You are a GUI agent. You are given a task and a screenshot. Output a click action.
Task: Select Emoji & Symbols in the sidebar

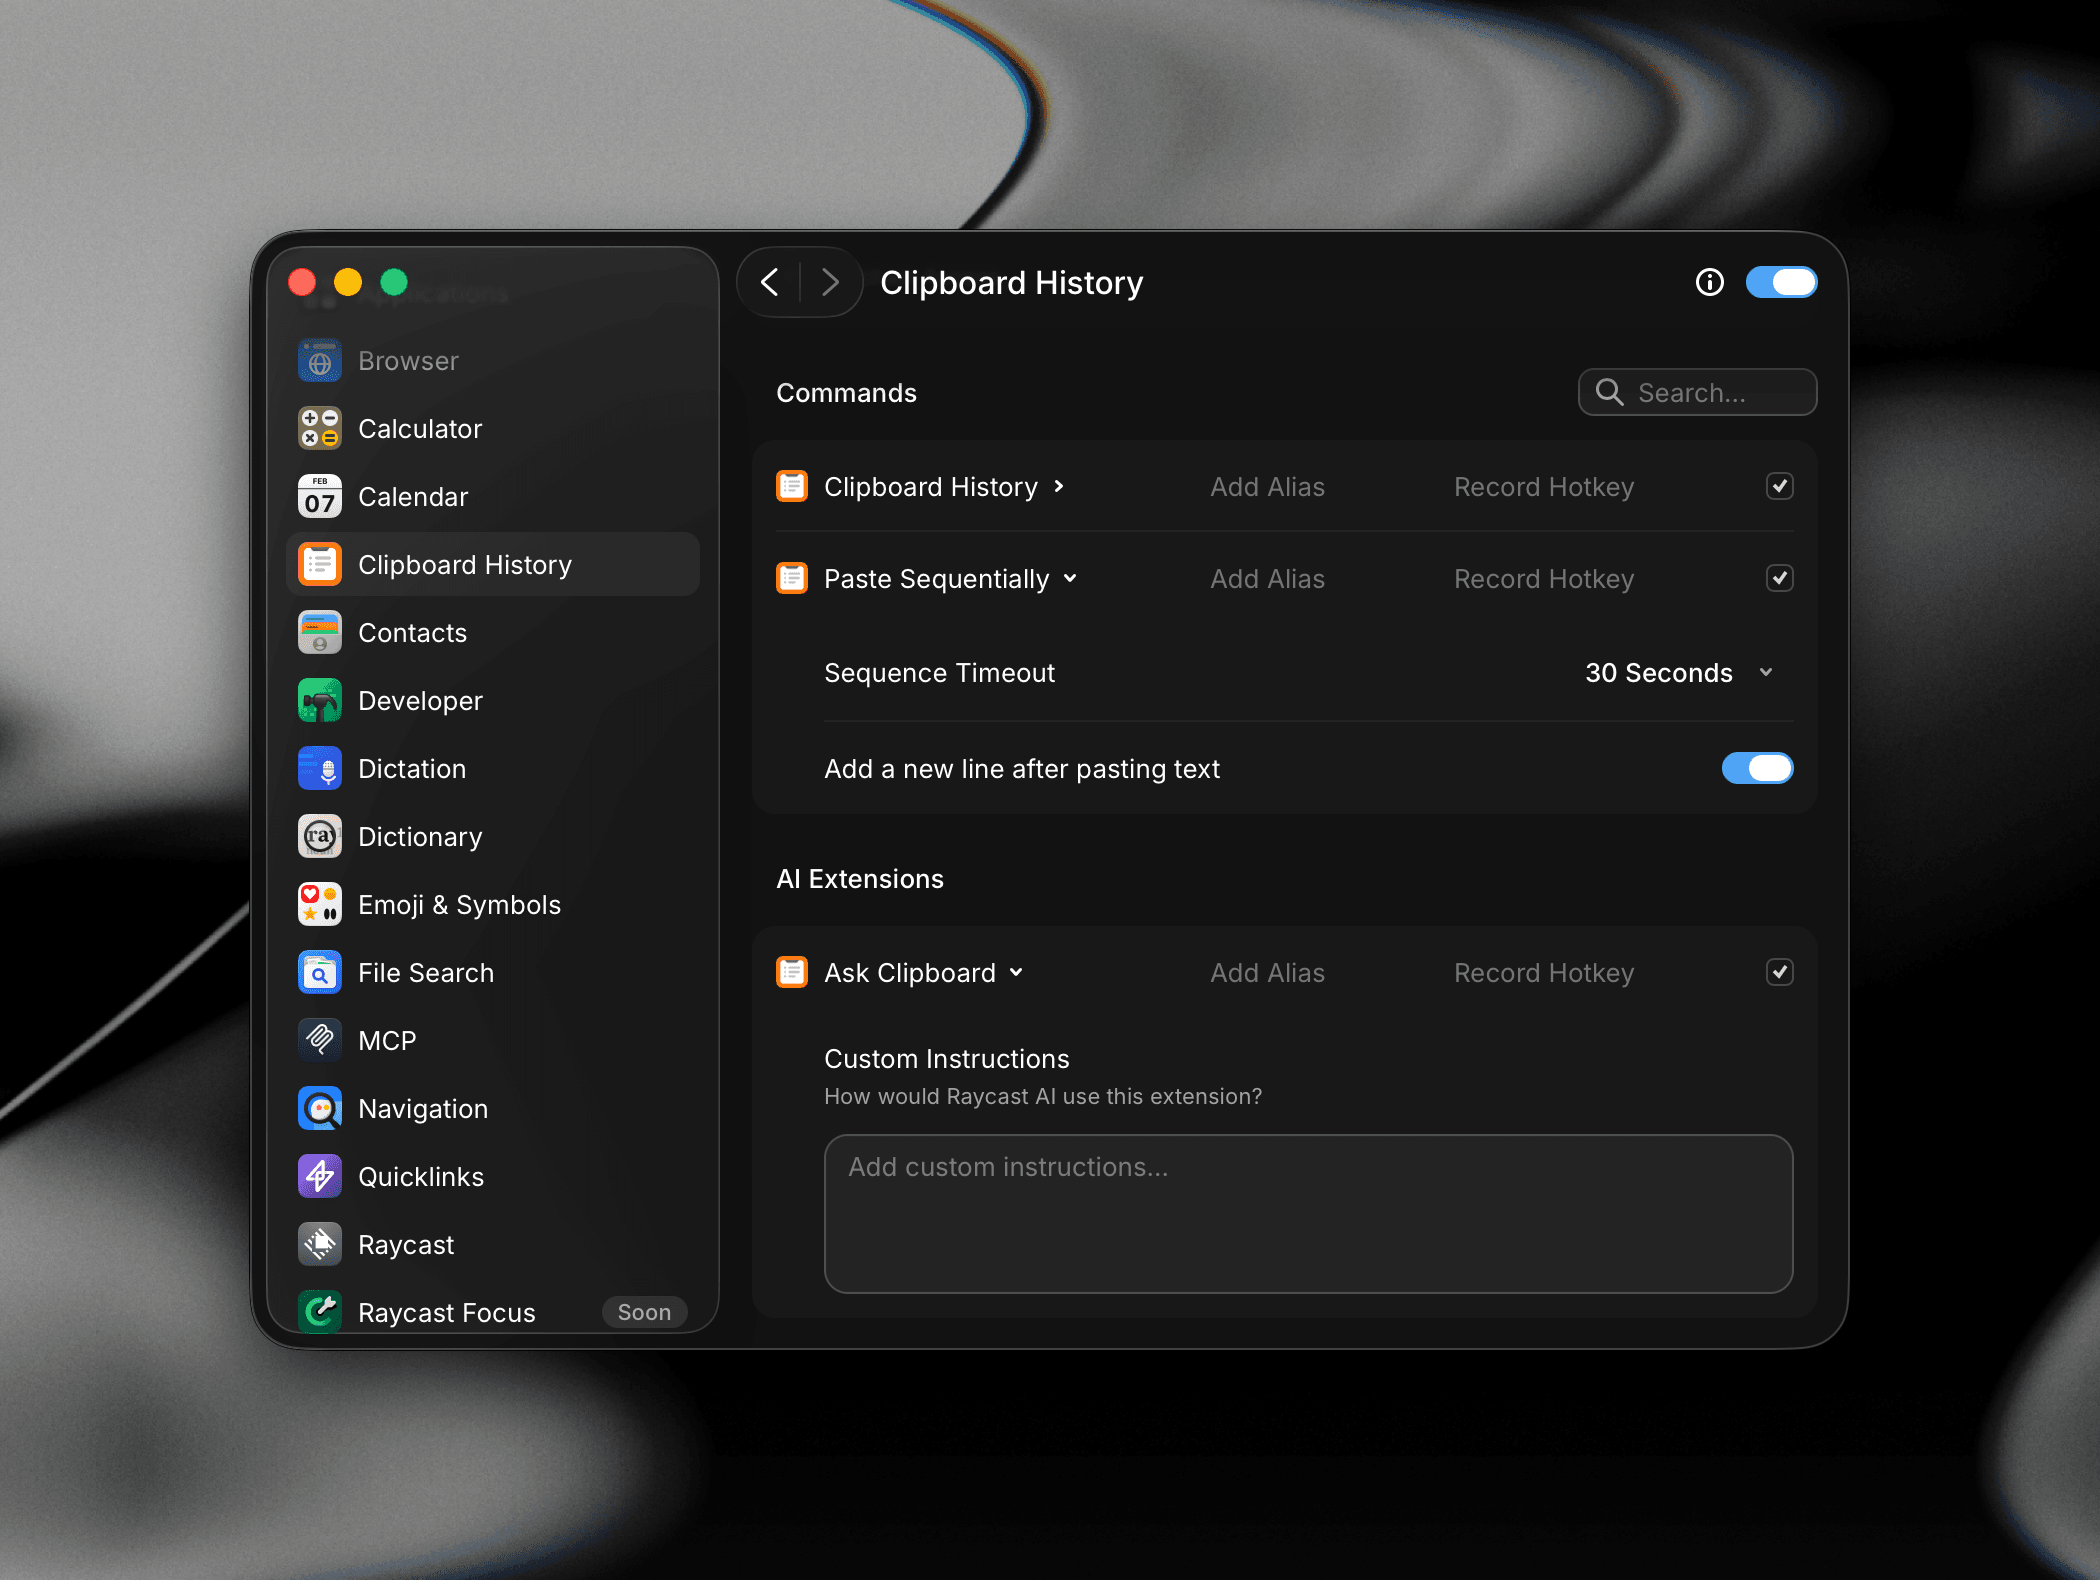pyautogui.click(x=493, y=905)
